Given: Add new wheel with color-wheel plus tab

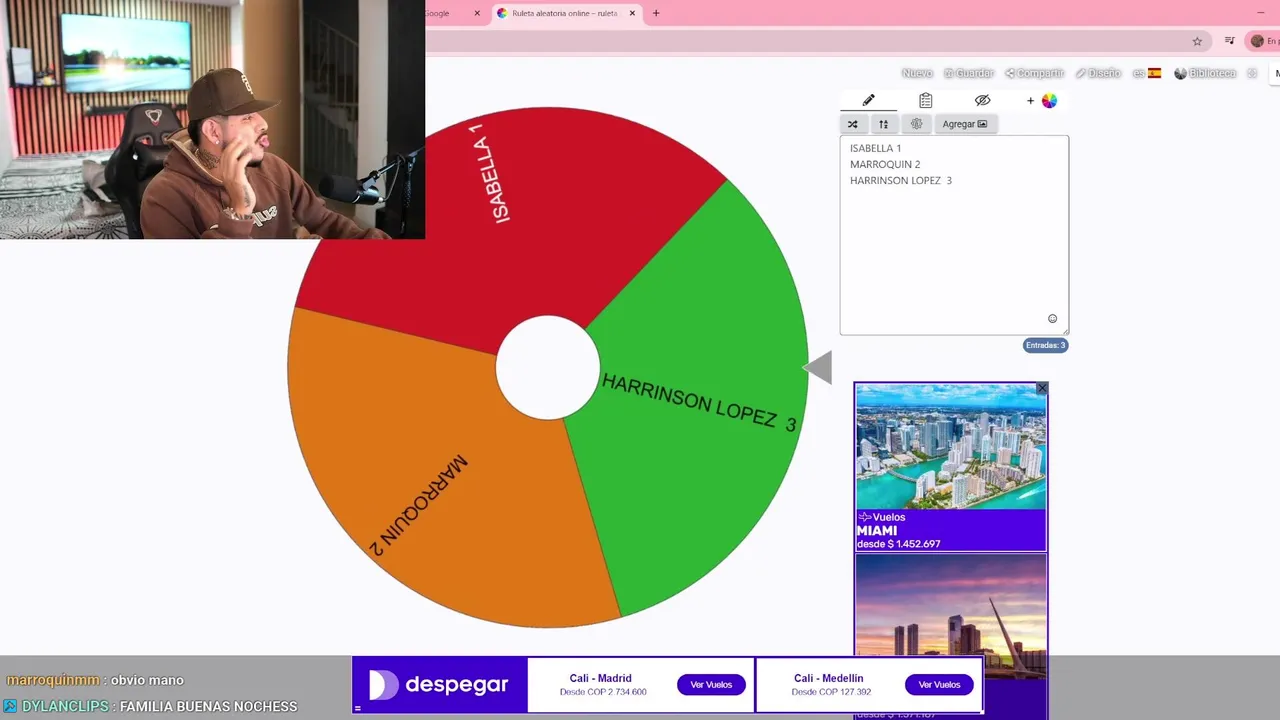Looking at the screenshot, I should pyautogui.click(x=1041, y=100).
